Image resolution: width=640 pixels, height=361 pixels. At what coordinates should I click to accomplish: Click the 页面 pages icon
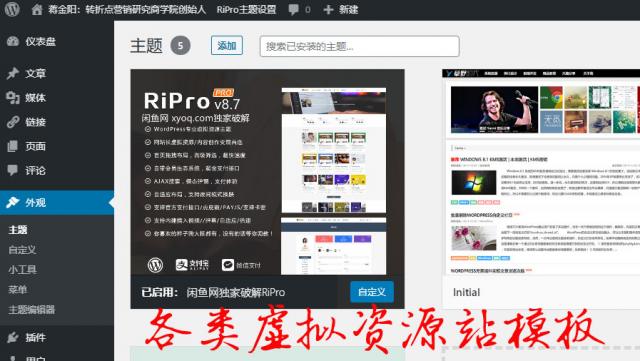click(13, 146)
